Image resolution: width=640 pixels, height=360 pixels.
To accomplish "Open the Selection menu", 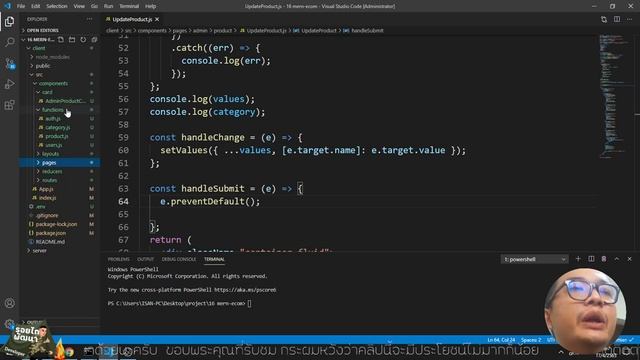I will pos(57,6).
